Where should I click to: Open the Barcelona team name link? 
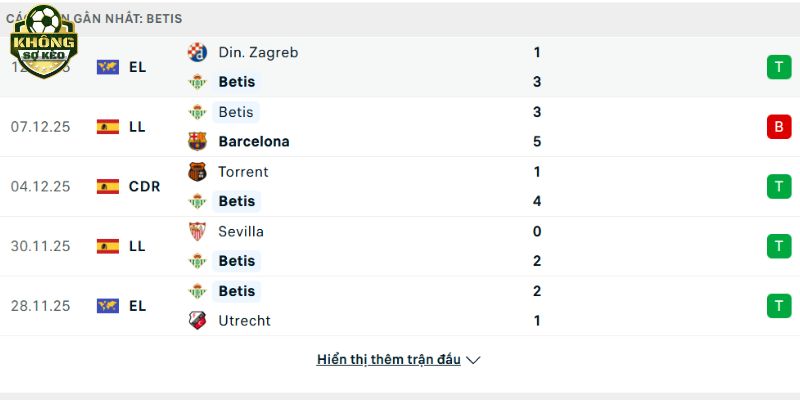(x=253, y=141)
